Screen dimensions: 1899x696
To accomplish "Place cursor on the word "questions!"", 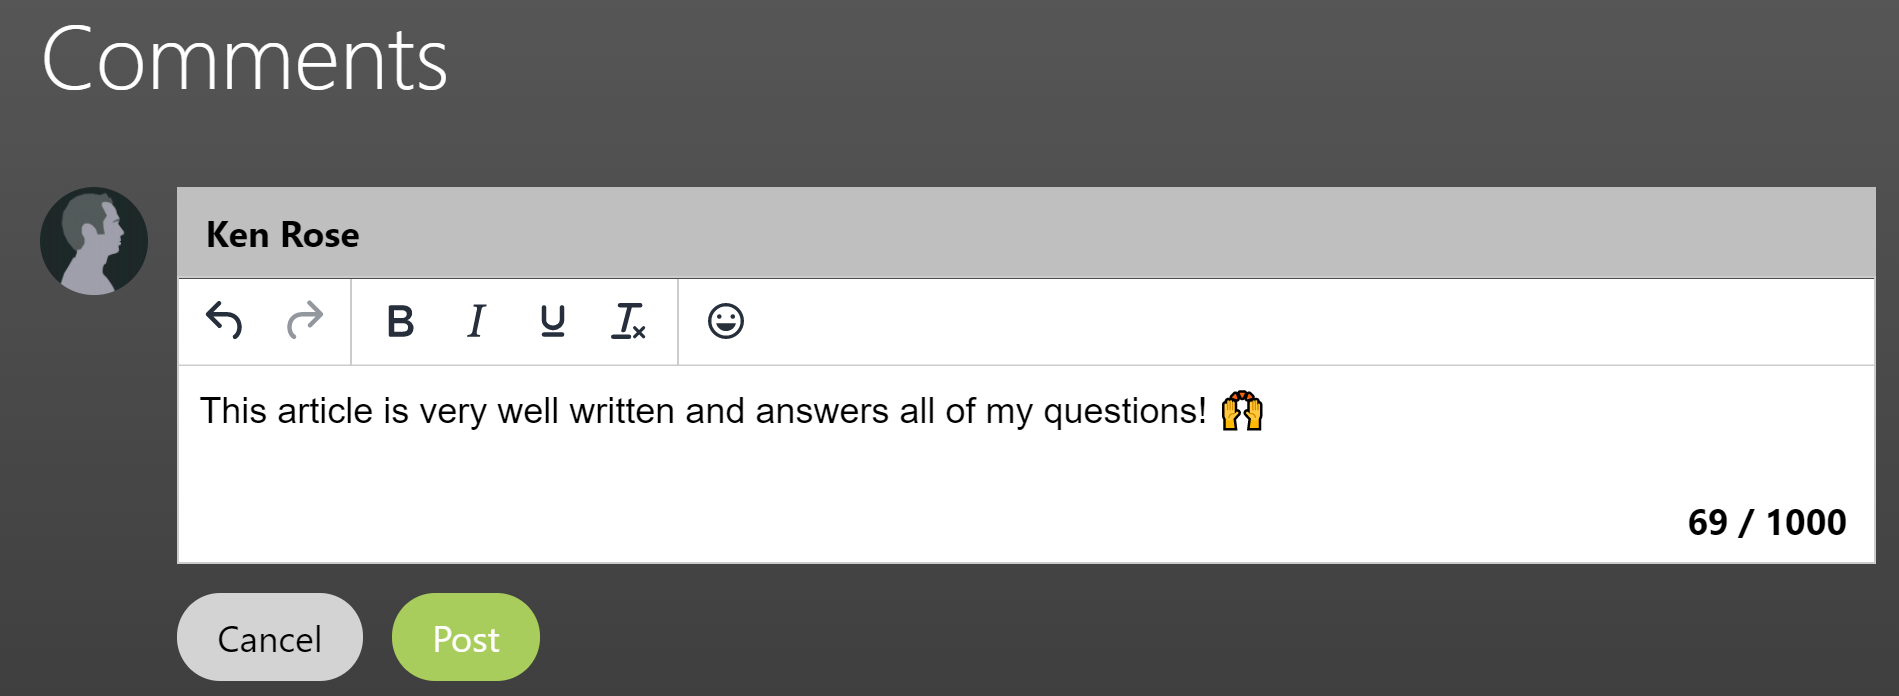I will click(x=1125, y=411).
